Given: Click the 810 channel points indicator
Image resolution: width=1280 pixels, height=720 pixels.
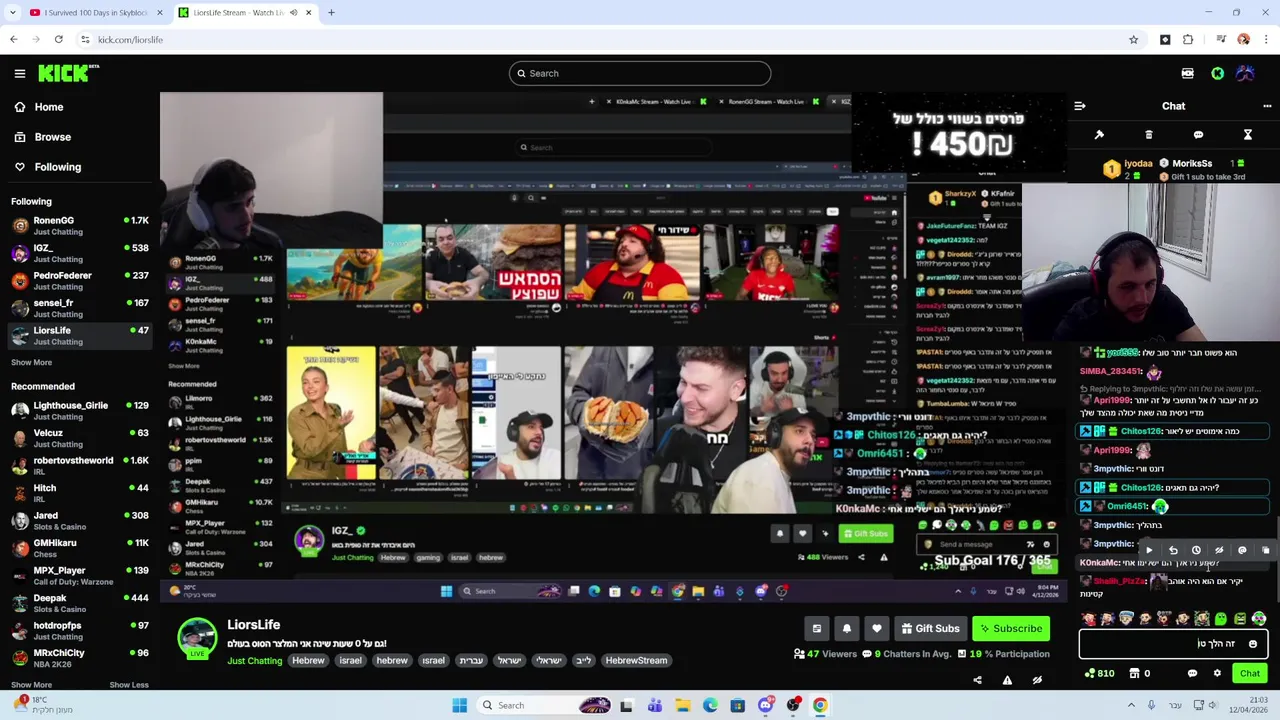Looking at the screenshot, I should (1099, 674).
